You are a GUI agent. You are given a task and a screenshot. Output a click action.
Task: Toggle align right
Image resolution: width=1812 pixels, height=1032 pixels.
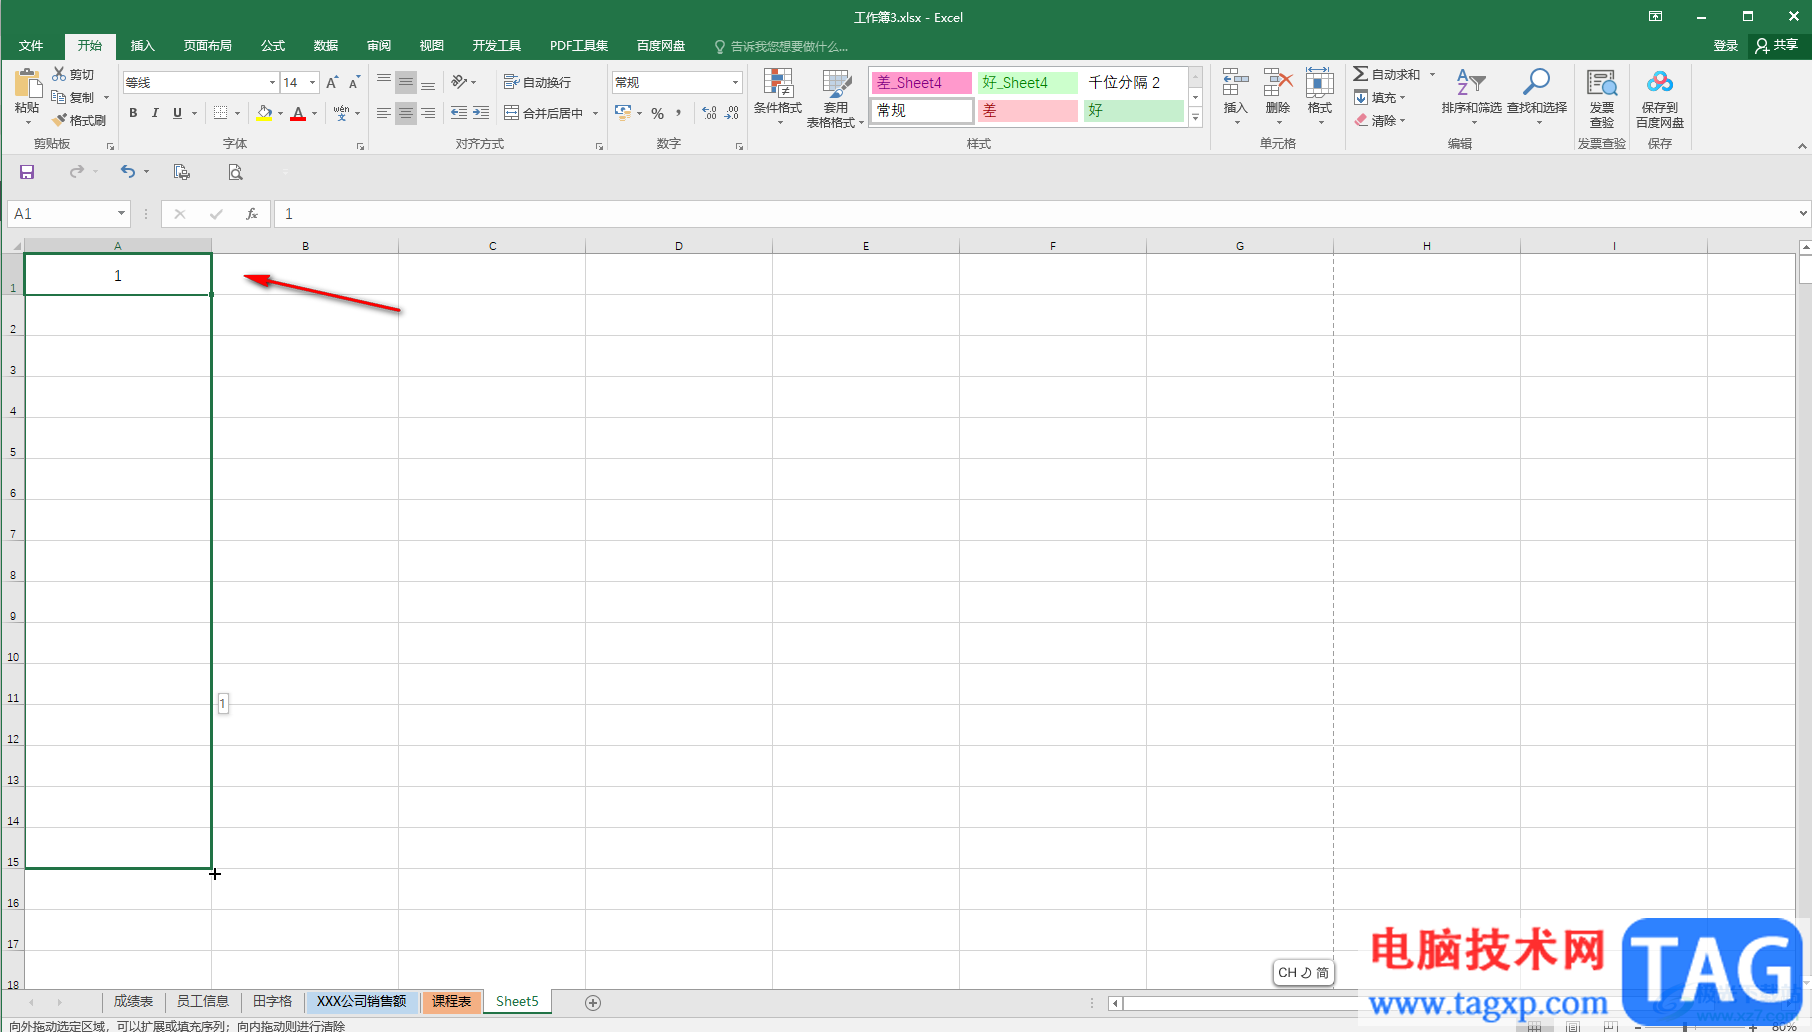click(x=428, y=113)
